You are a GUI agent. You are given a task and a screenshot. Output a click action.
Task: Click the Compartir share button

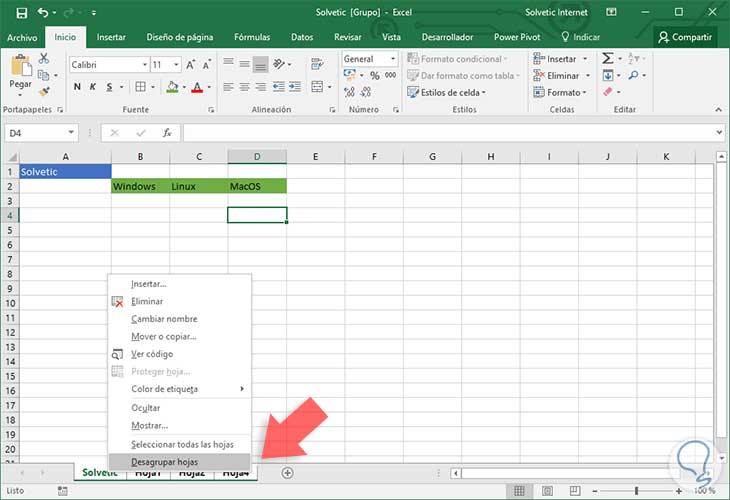click(x=685, y=37)
